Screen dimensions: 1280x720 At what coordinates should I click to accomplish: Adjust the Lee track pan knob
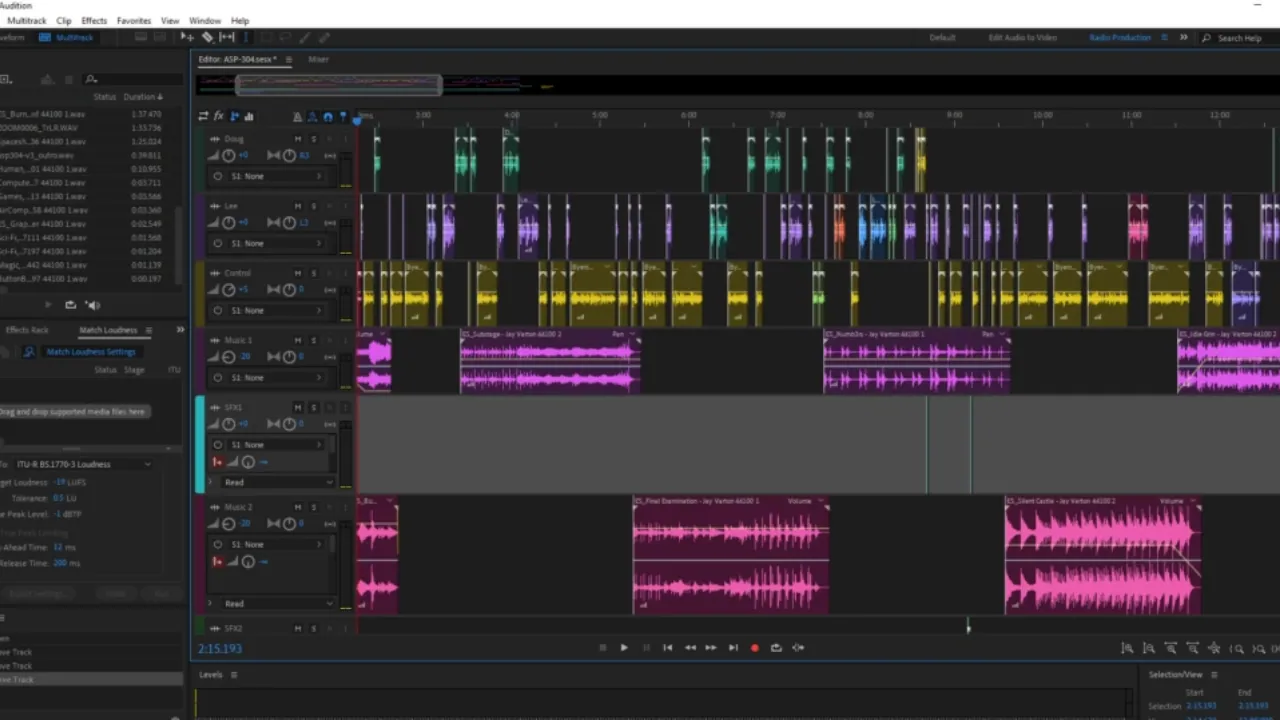pos(289,223)
